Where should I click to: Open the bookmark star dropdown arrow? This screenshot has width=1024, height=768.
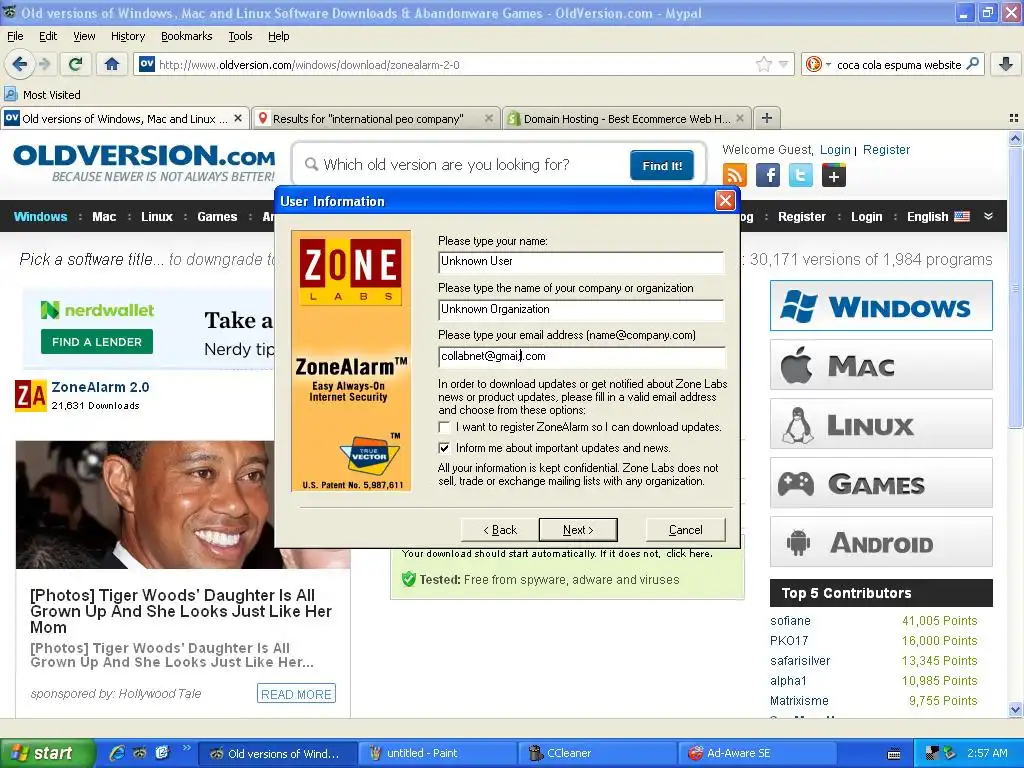pyautogui.click(x=784, y=64)
